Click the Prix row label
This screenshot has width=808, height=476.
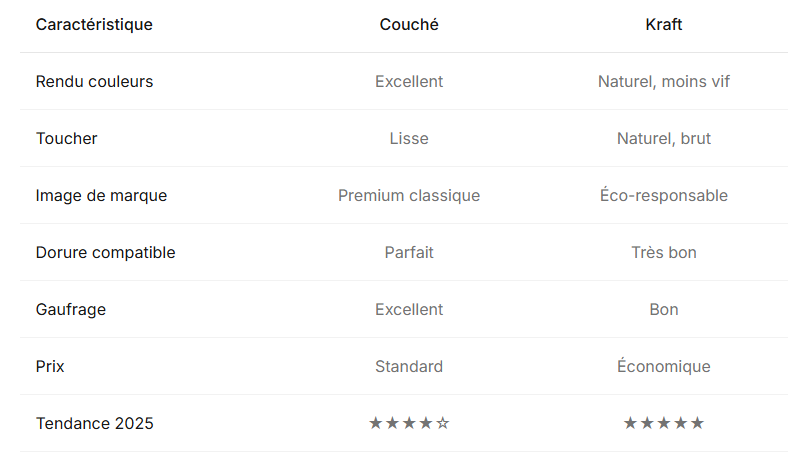50,366
